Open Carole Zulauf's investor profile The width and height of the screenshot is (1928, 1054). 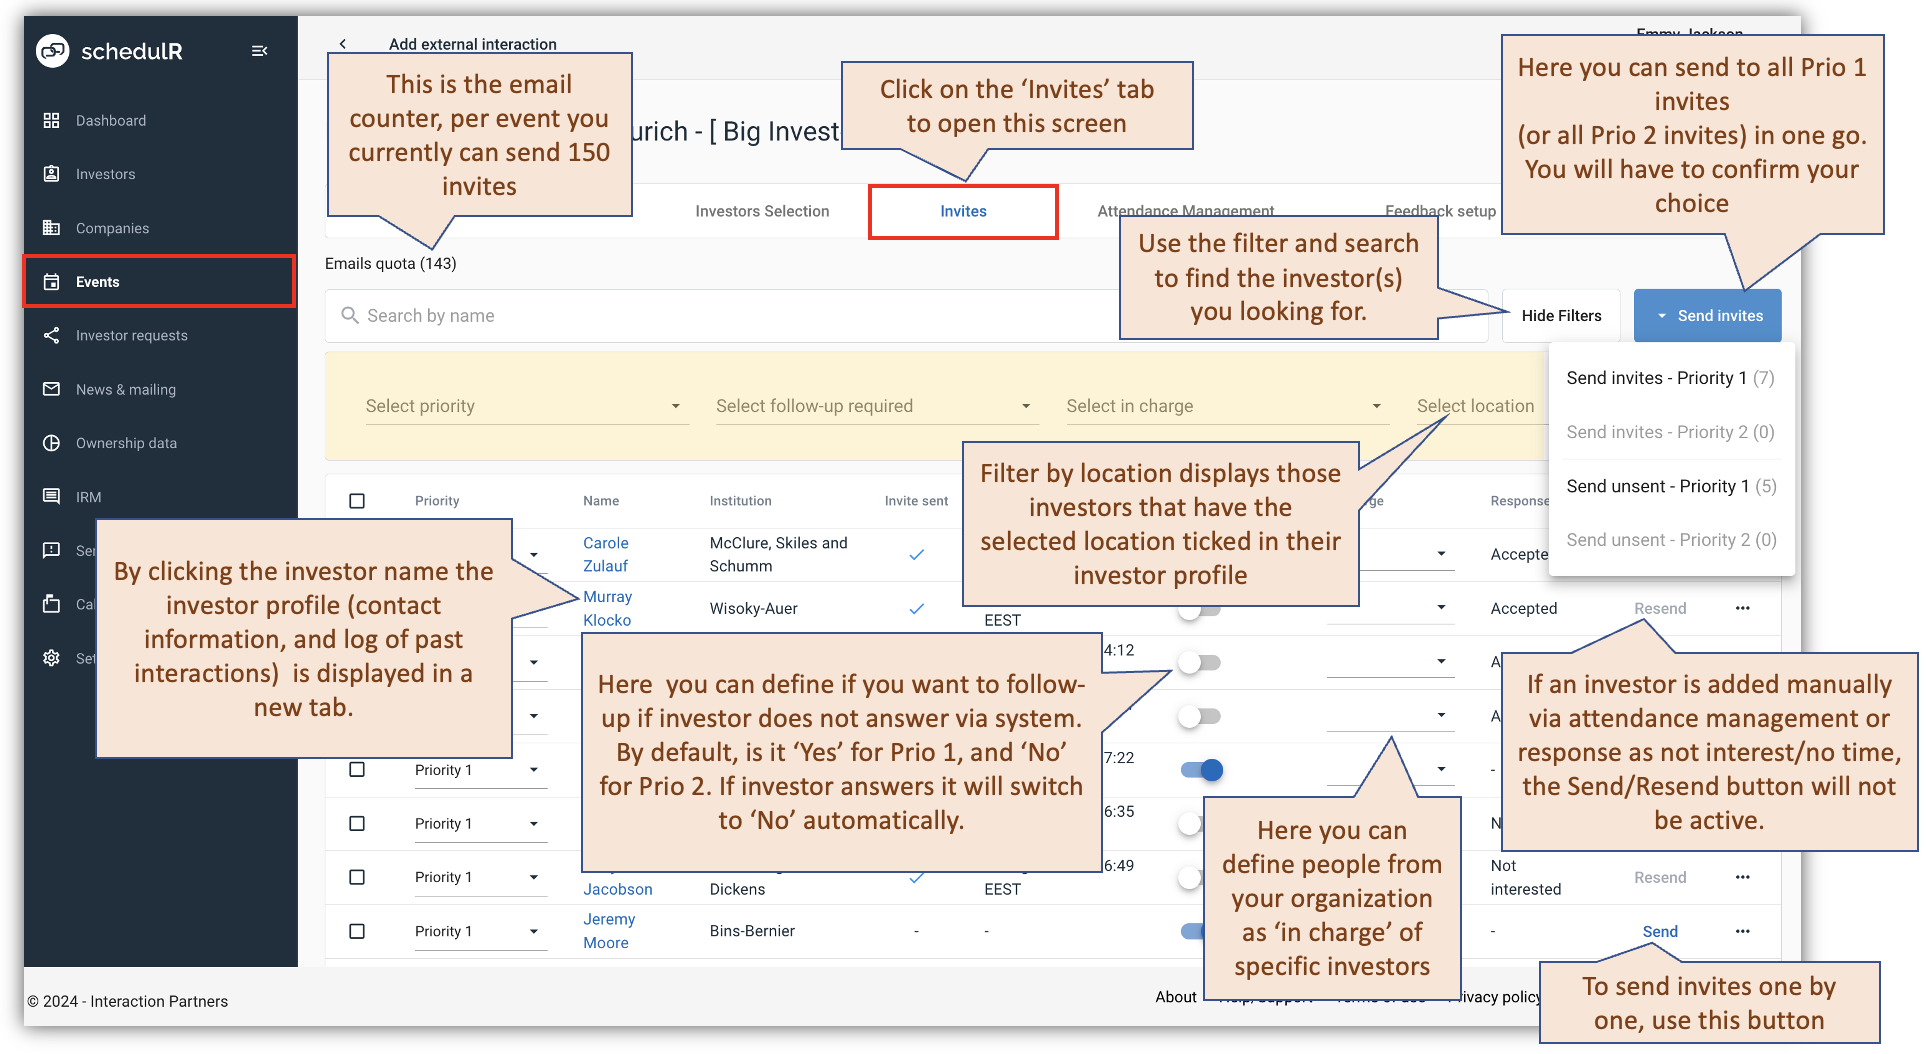[605, 554]
